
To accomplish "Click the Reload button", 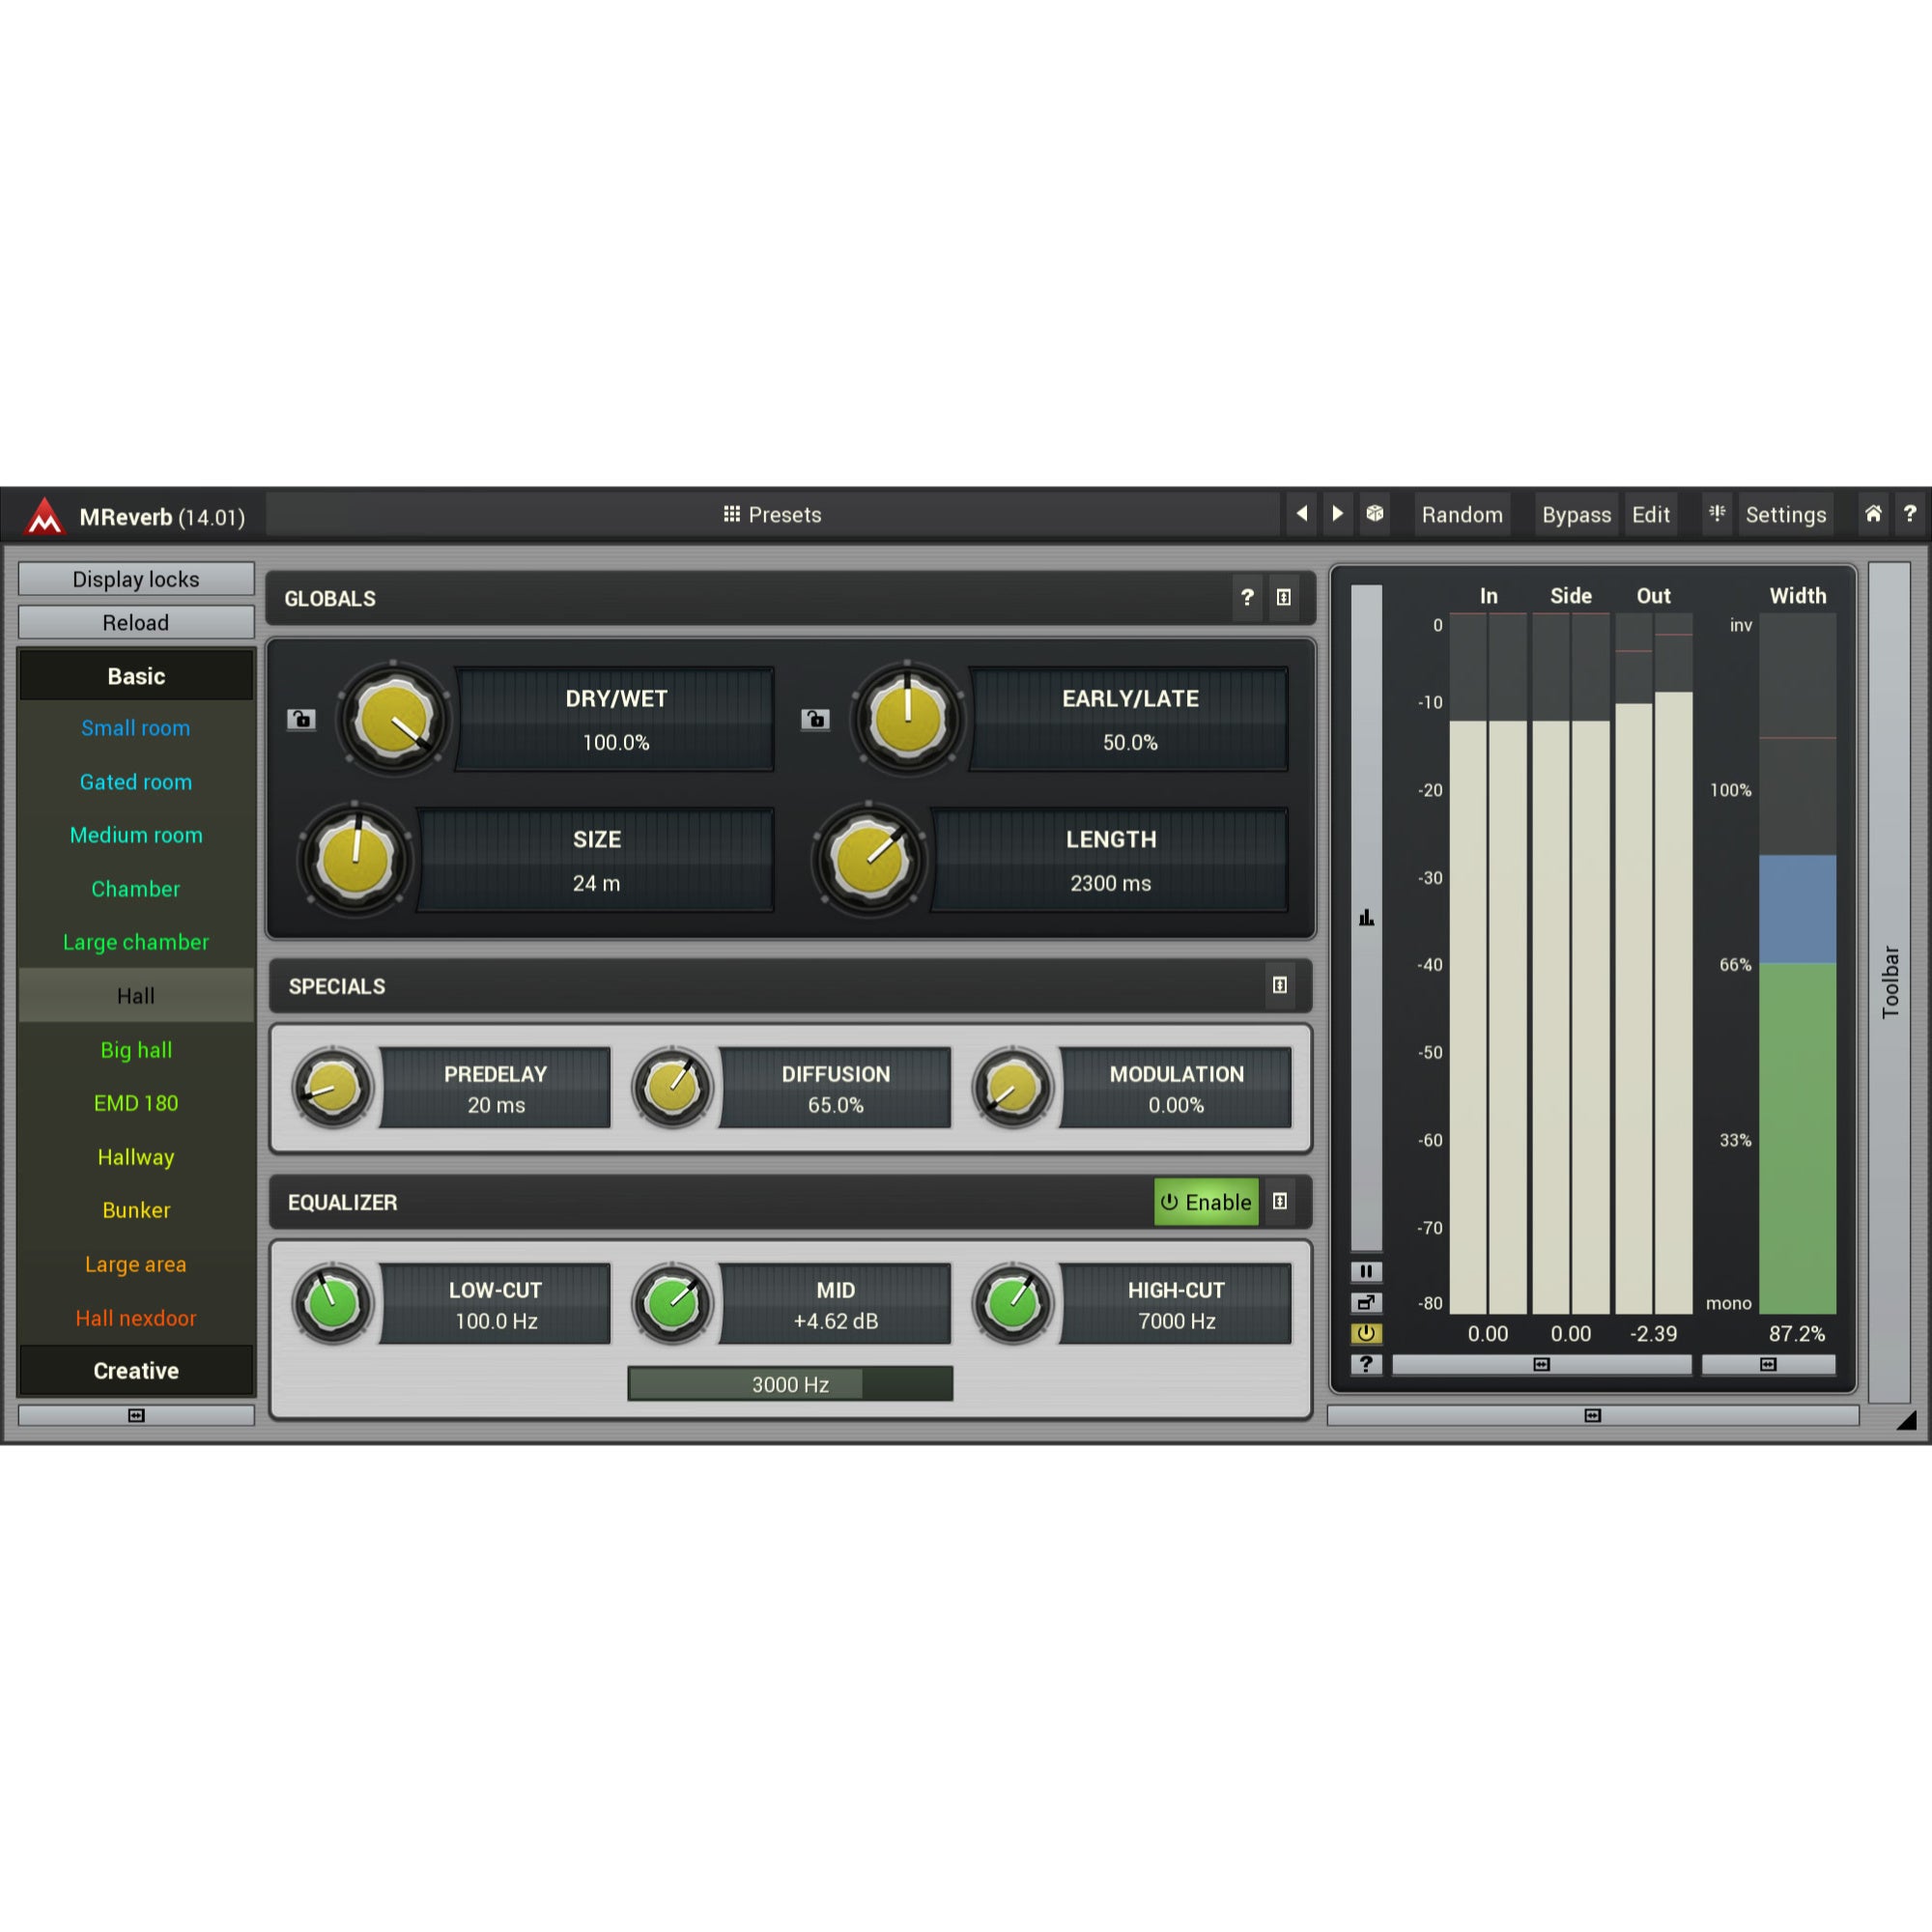I will pyautogui.click(x=136, y=622).
